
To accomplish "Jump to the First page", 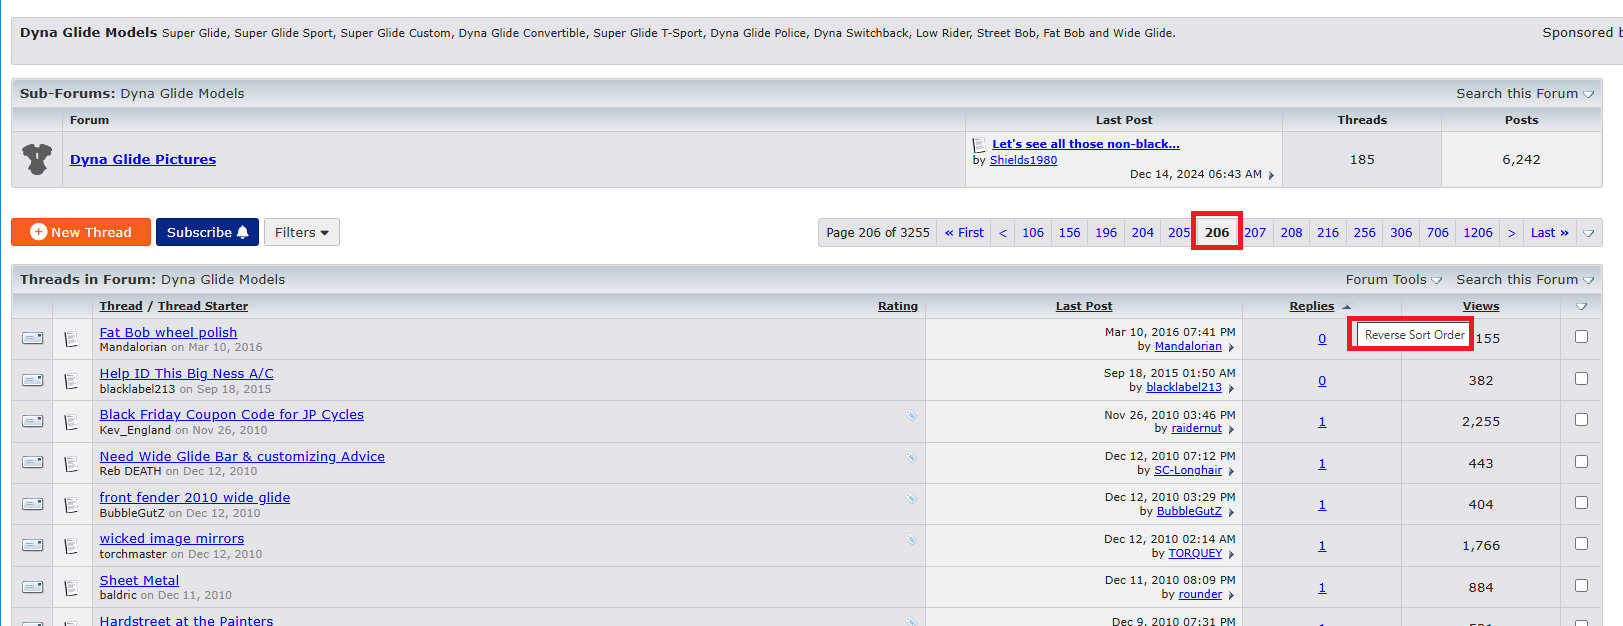I will tap(964, 233).
